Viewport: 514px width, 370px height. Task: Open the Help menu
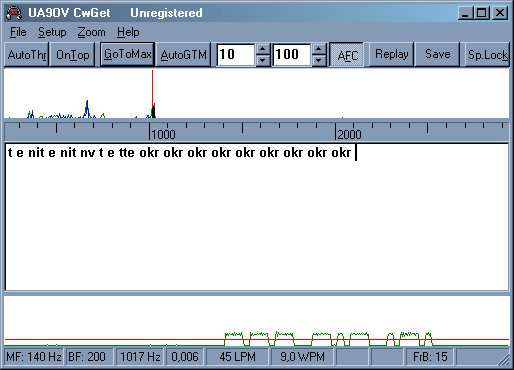pyautogui.click(x=128, y=32)
